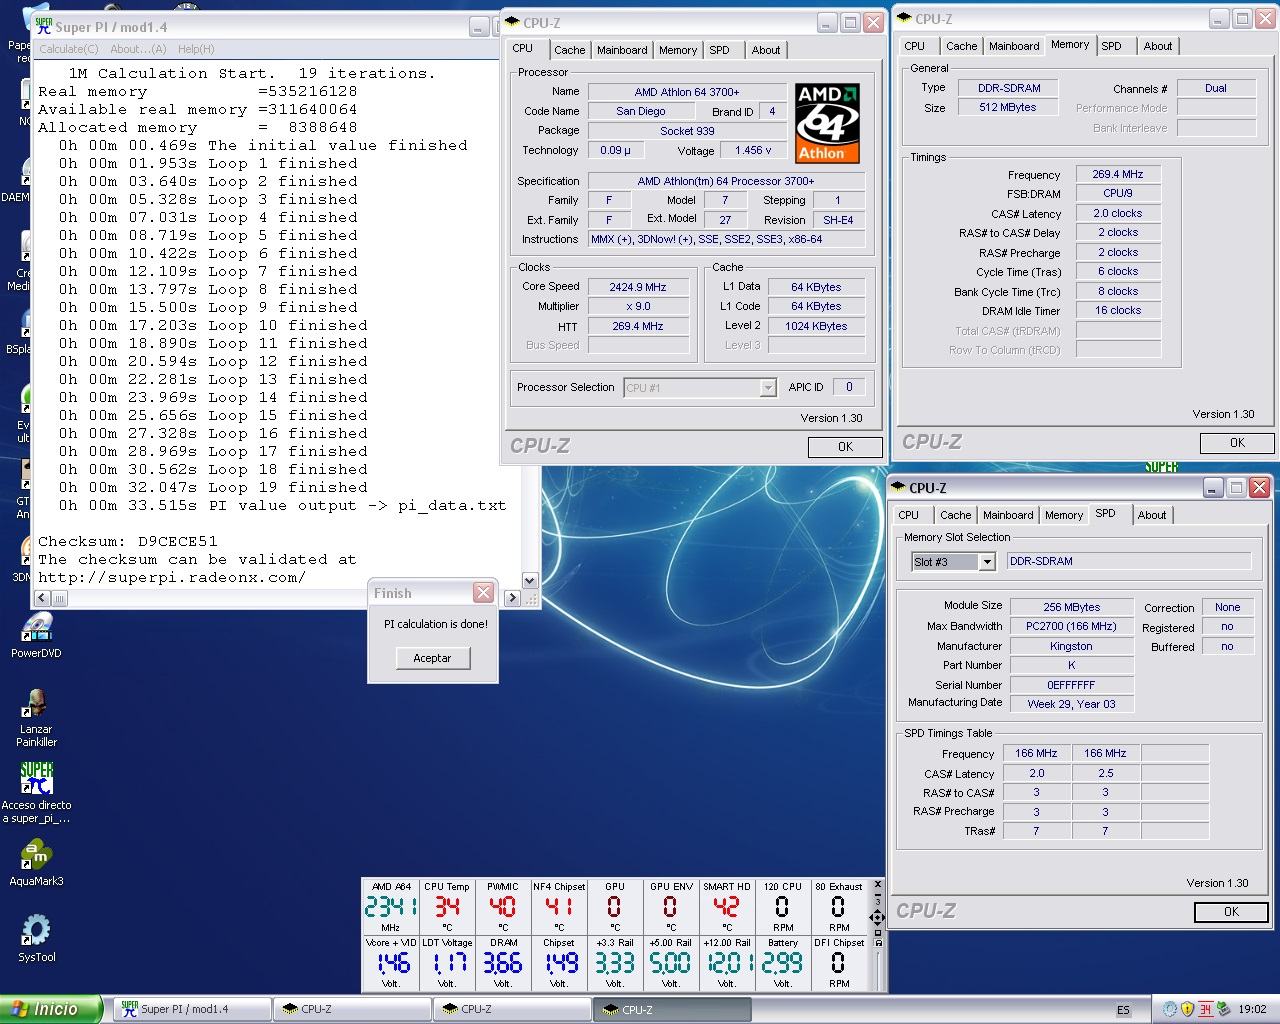Open the Memory Slot Selection dropdown
Image resolution: width=1280 pixels, height=1024 pixels.
point(986,562)
